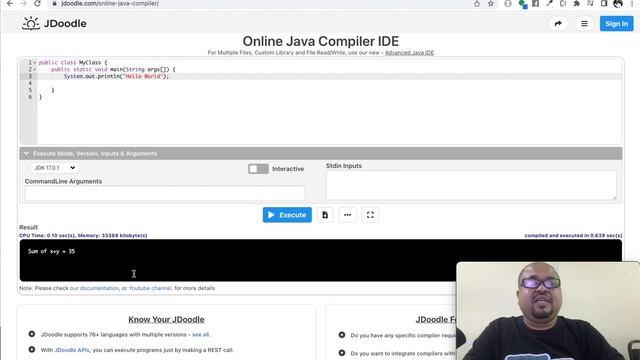Bookmark this page with the star icon
Viewport: 640px width, 360px height.
click(x=491, y=3)
